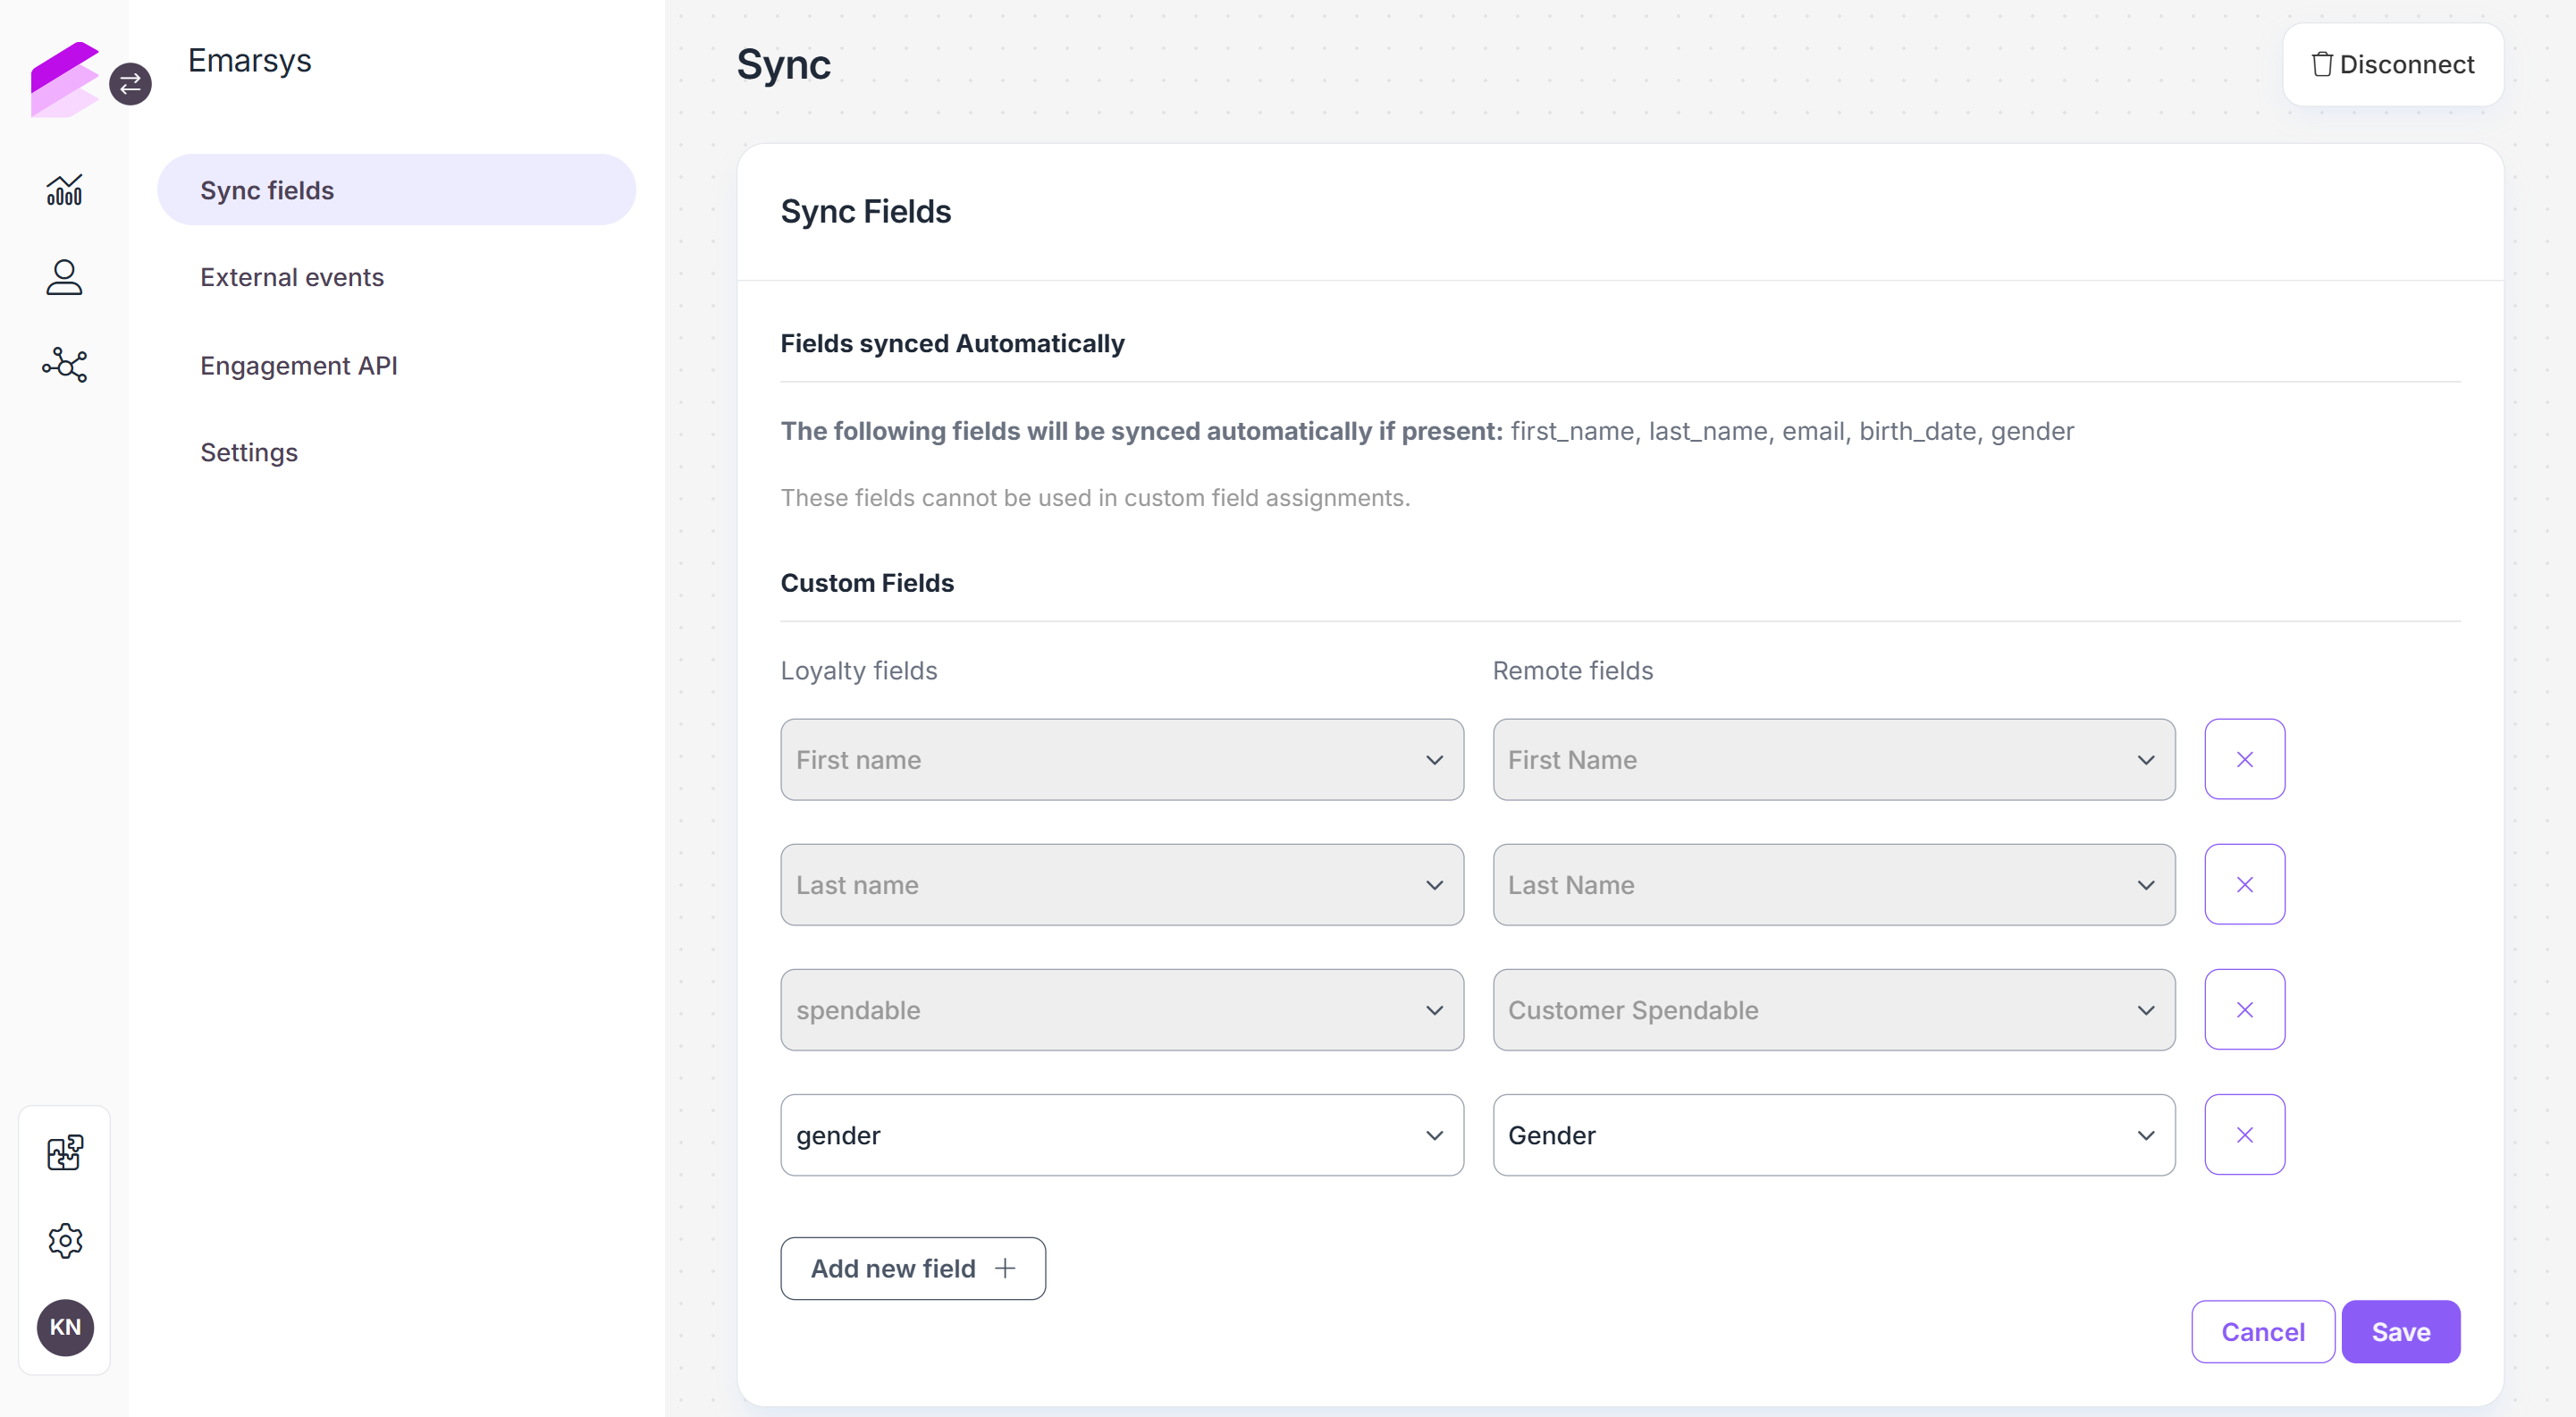Image resolution: width=2576 pixels, height=1417 pixels.
Task: Open the network nodes sidebar icon
Action: (x=65, y=365)
